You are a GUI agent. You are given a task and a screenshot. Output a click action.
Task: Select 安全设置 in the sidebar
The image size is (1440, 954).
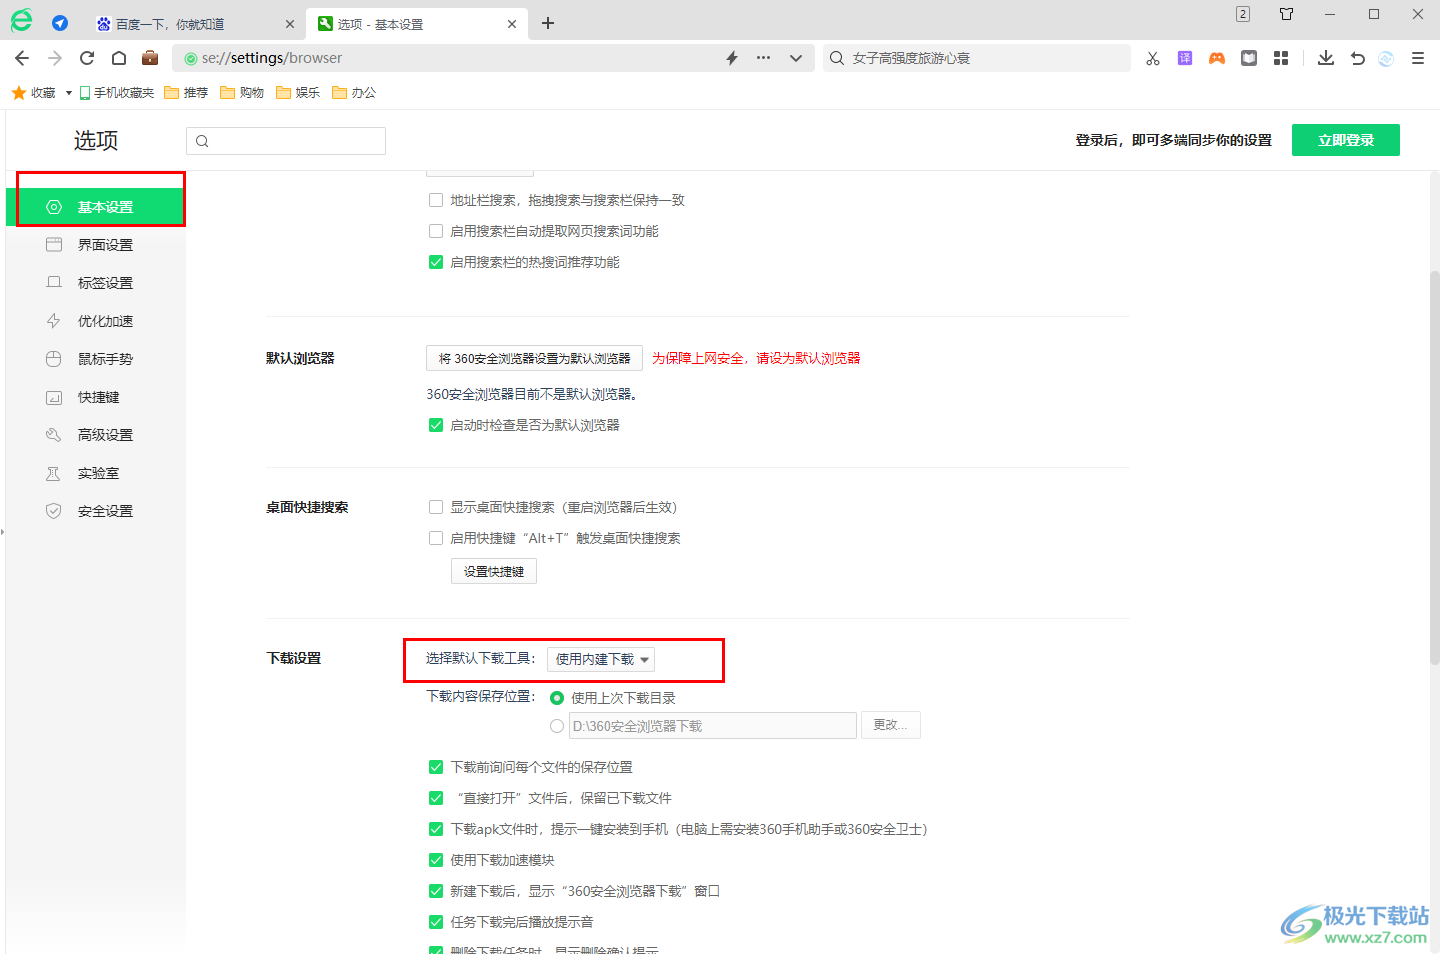click(96, 511)
